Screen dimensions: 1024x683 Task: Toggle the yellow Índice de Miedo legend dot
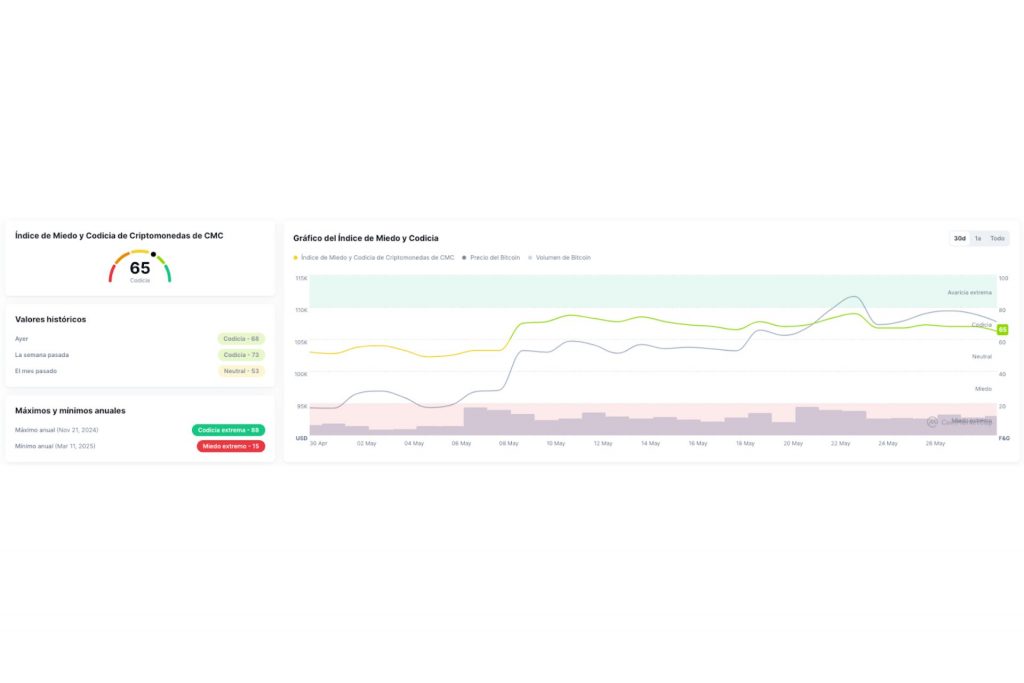point(295,258)
